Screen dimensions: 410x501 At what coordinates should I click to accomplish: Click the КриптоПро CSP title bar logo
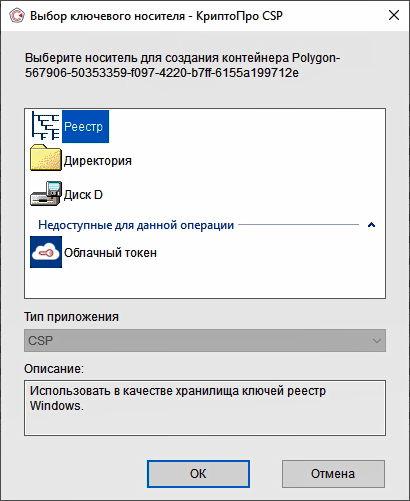(17, 15)
